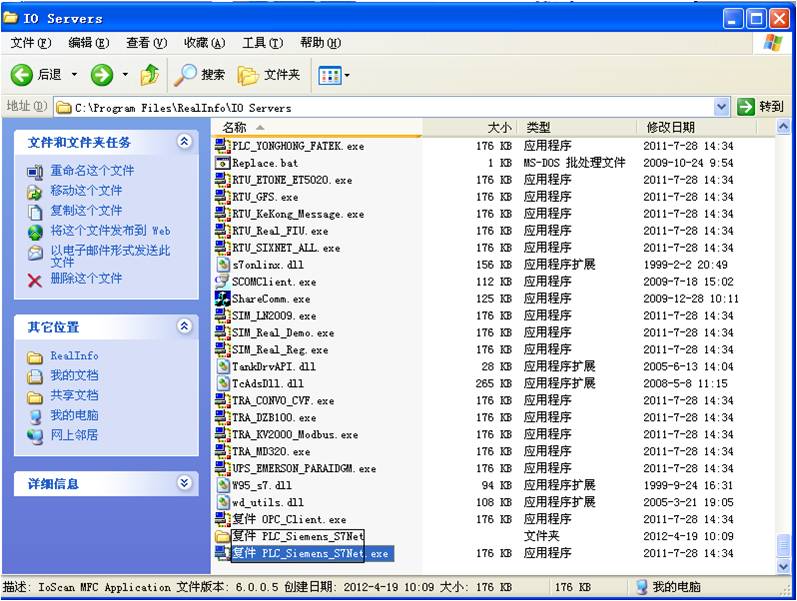This screenshot has width=797, height=601.
Task: Open the 工具(T) menu
Action: click(261, 43)
